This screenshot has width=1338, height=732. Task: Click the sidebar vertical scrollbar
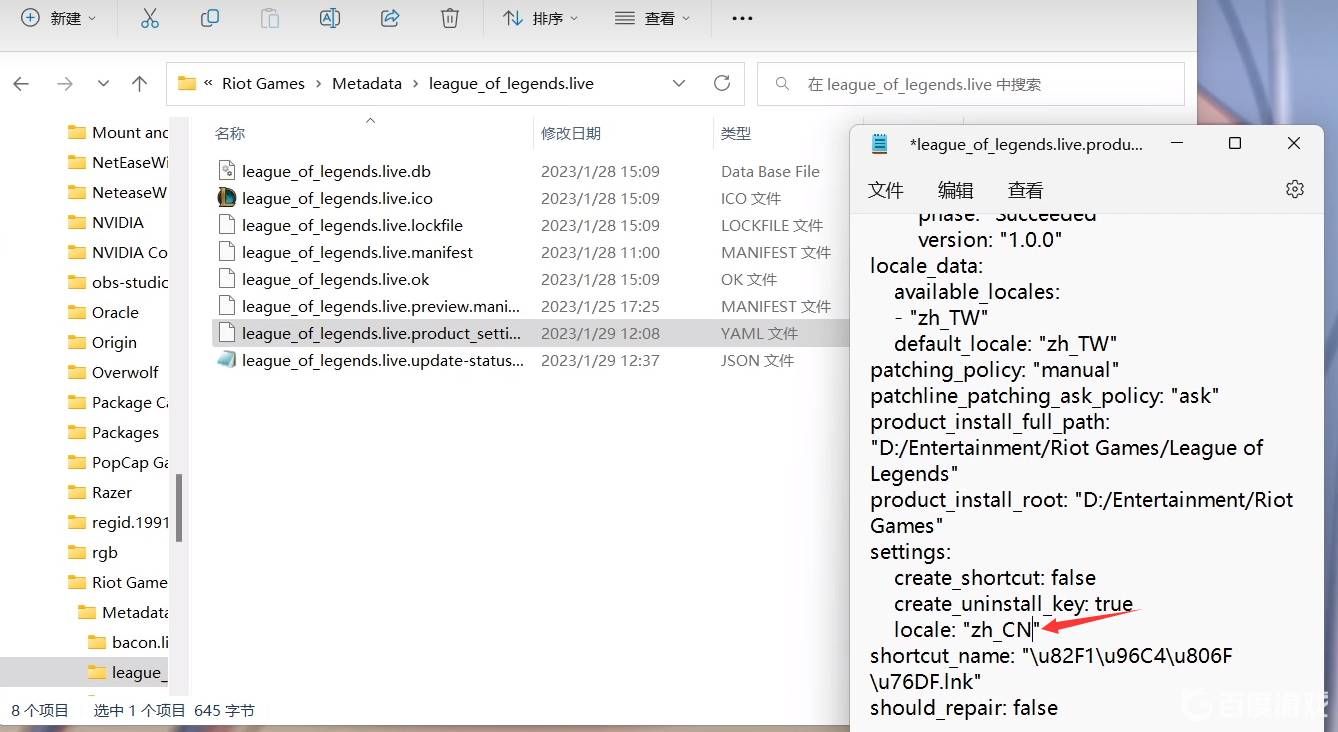pos(180,506)
